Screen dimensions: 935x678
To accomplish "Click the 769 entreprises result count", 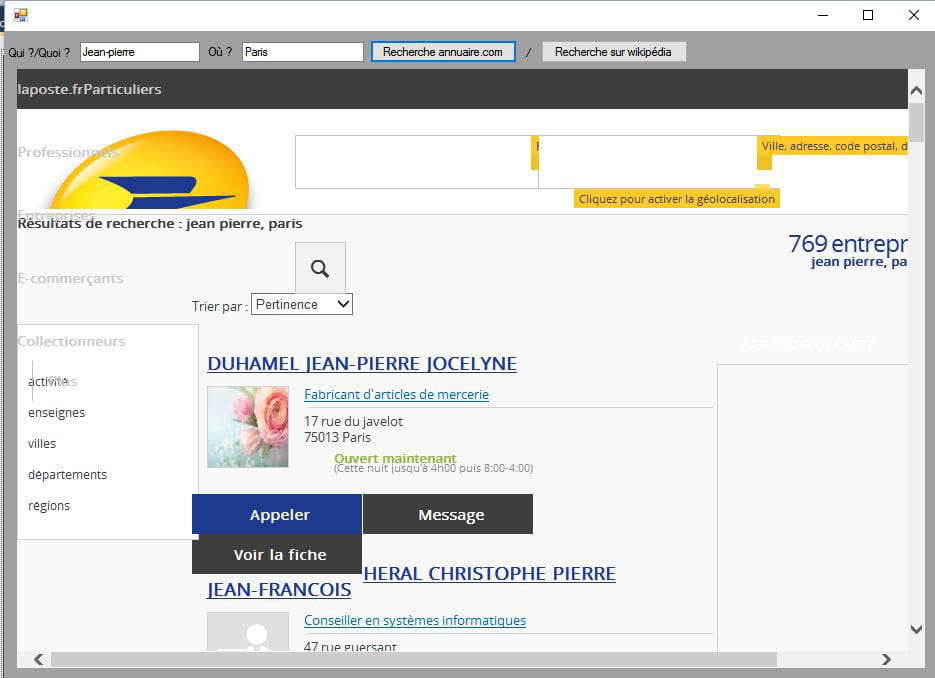I will [848, 243].
